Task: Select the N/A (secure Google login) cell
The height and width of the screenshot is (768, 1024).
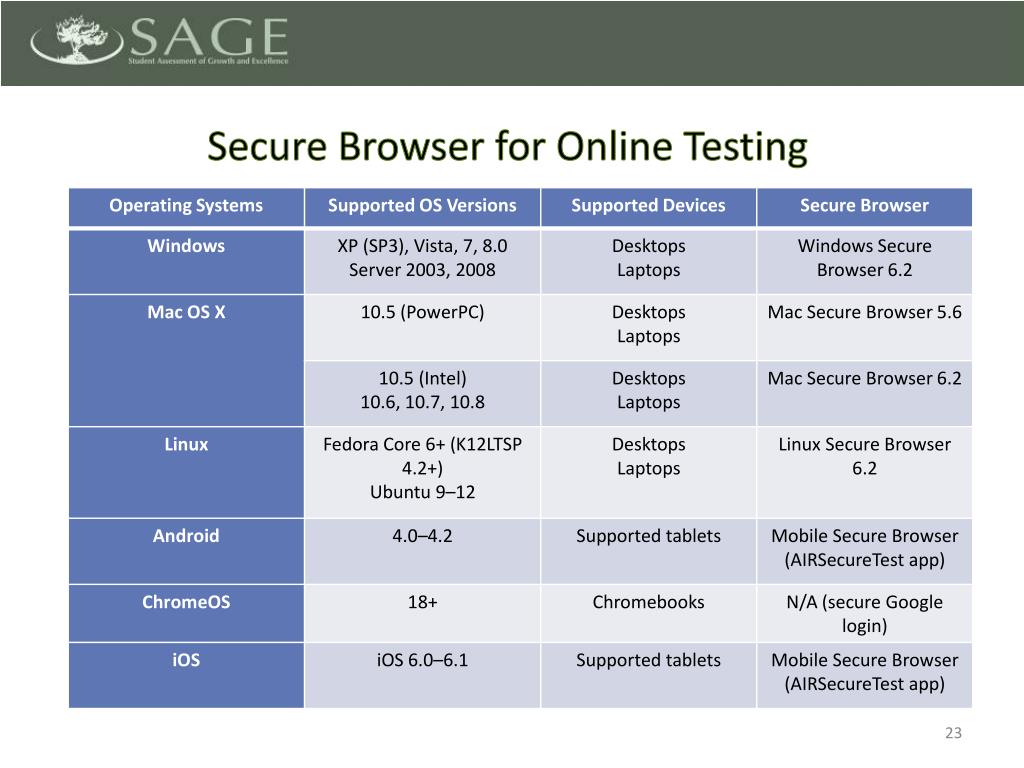Action: pos(865,613)
